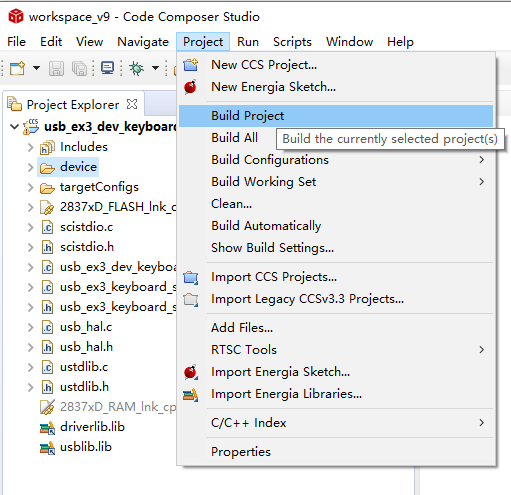Select the usblib.lib file

[86, 447]
